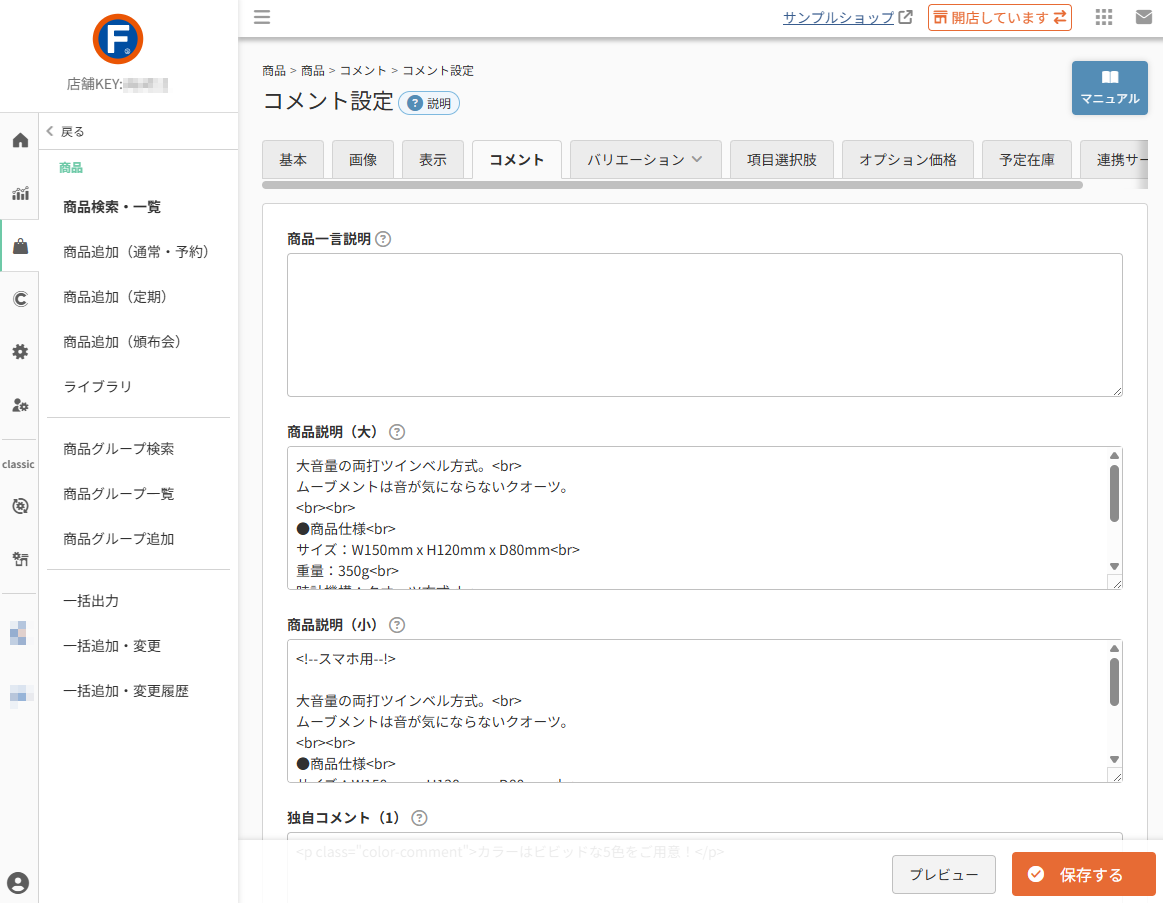Screen dimensions: 1163x903
Task: Open ライブラリ menu item
Action: tap(97, 387)
